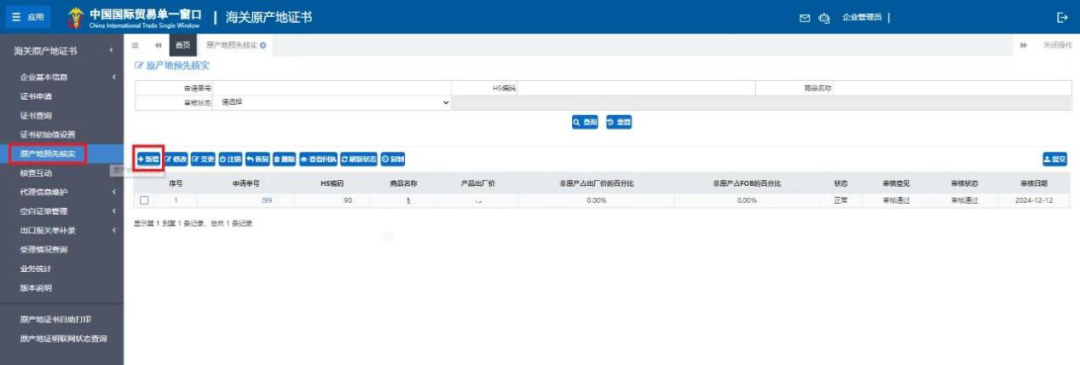
Task: Open the mail envelope icon in header
Action: 804,18
